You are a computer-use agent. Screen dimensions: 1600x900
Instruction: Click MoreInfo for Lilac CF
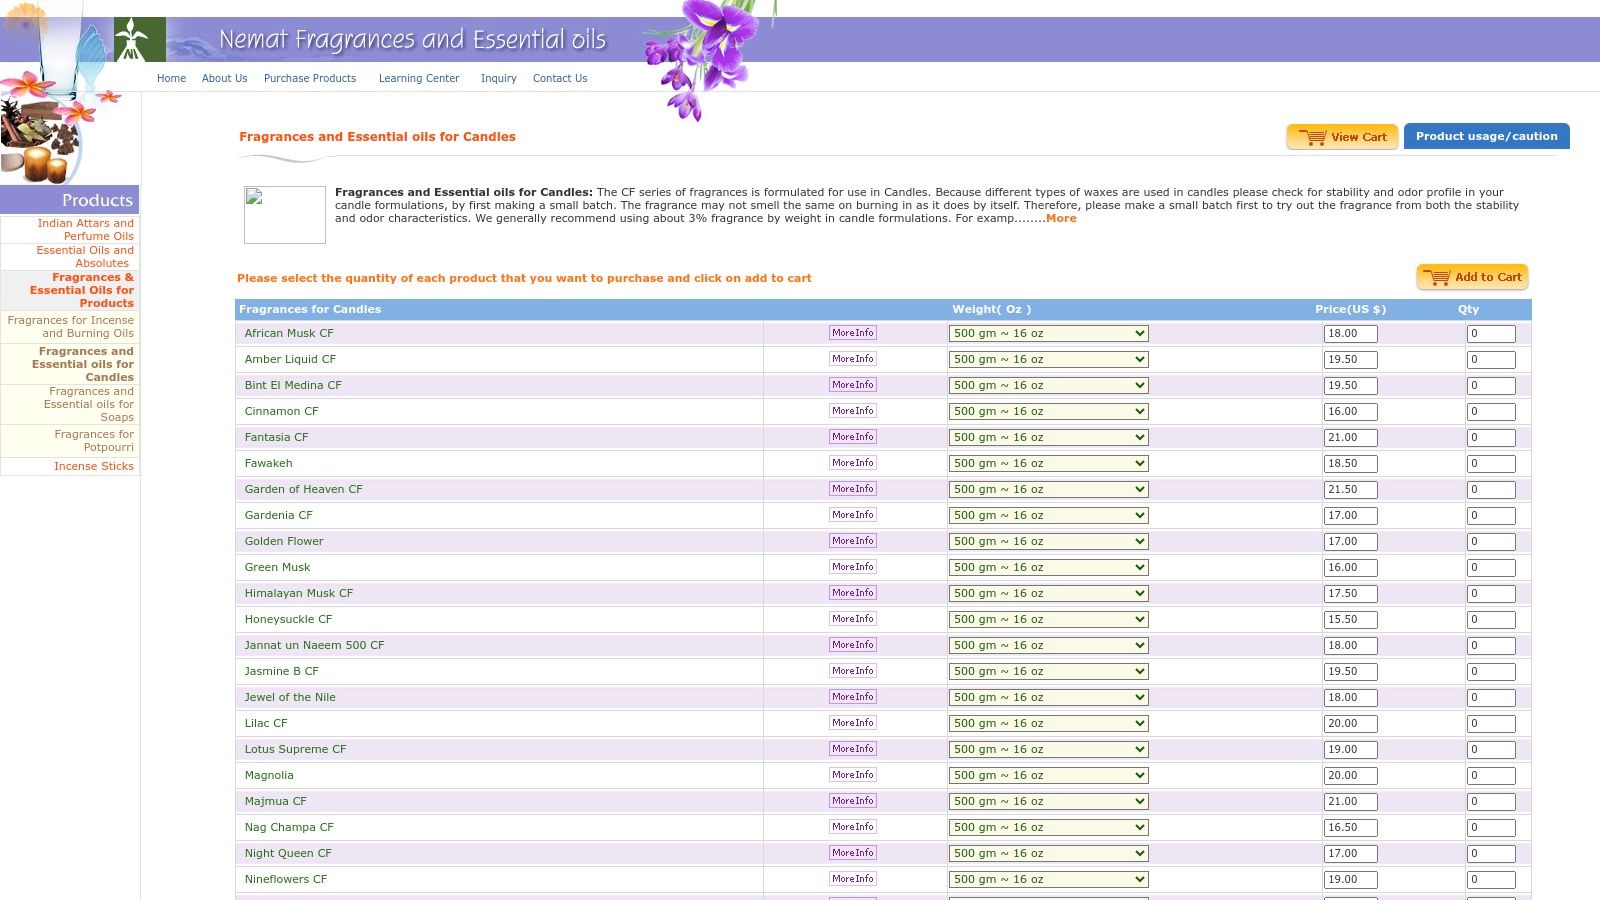[x=853, y=723]
